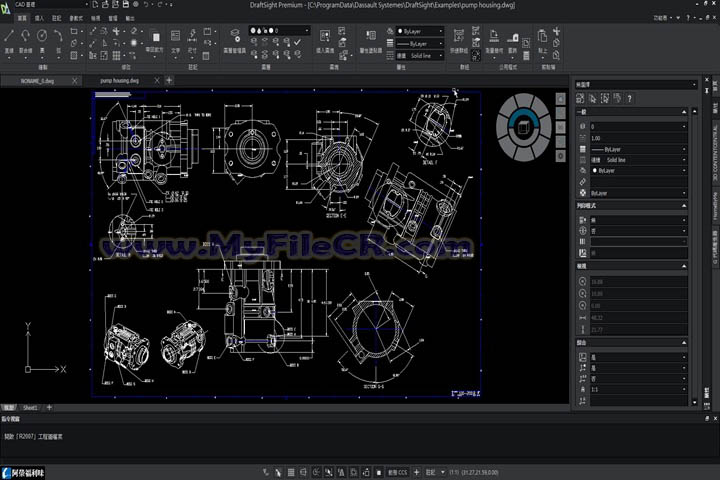720x480 pixels.
Task: Click the Insert Block icon
Action: [325, 36]
